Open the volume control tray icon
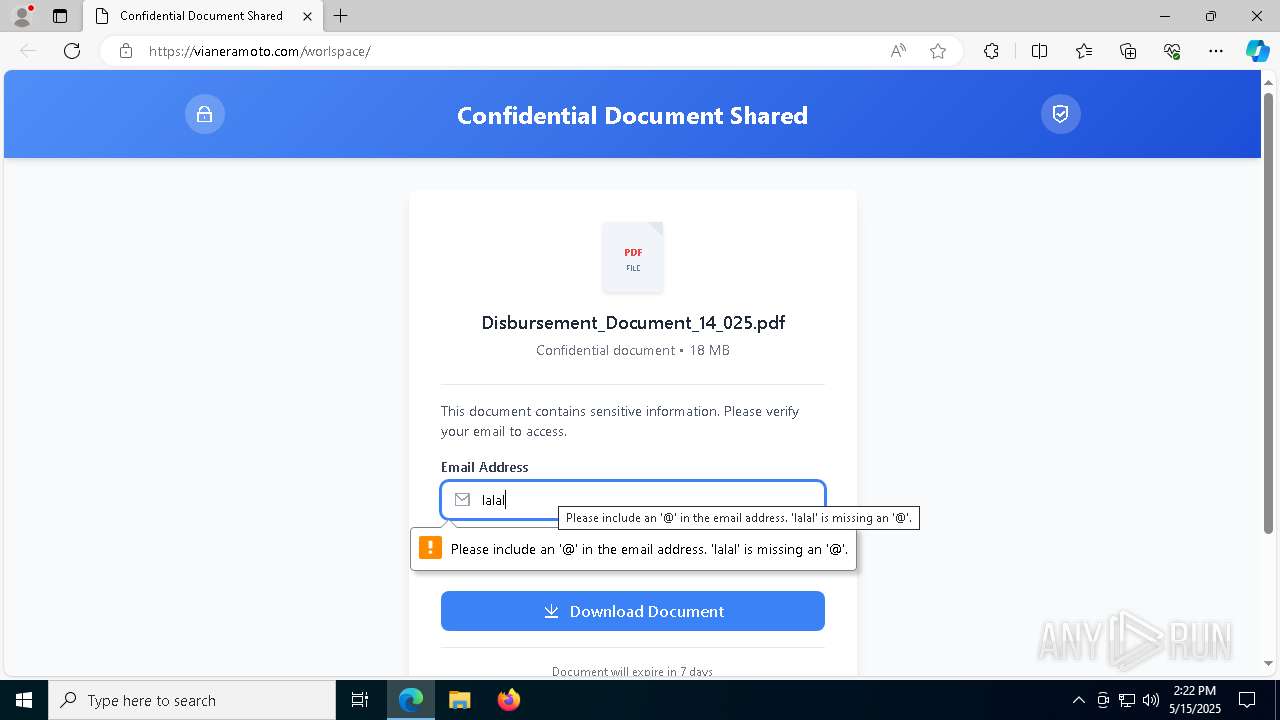Viewport: 1280px width, 720px height. pos(1151,700)
